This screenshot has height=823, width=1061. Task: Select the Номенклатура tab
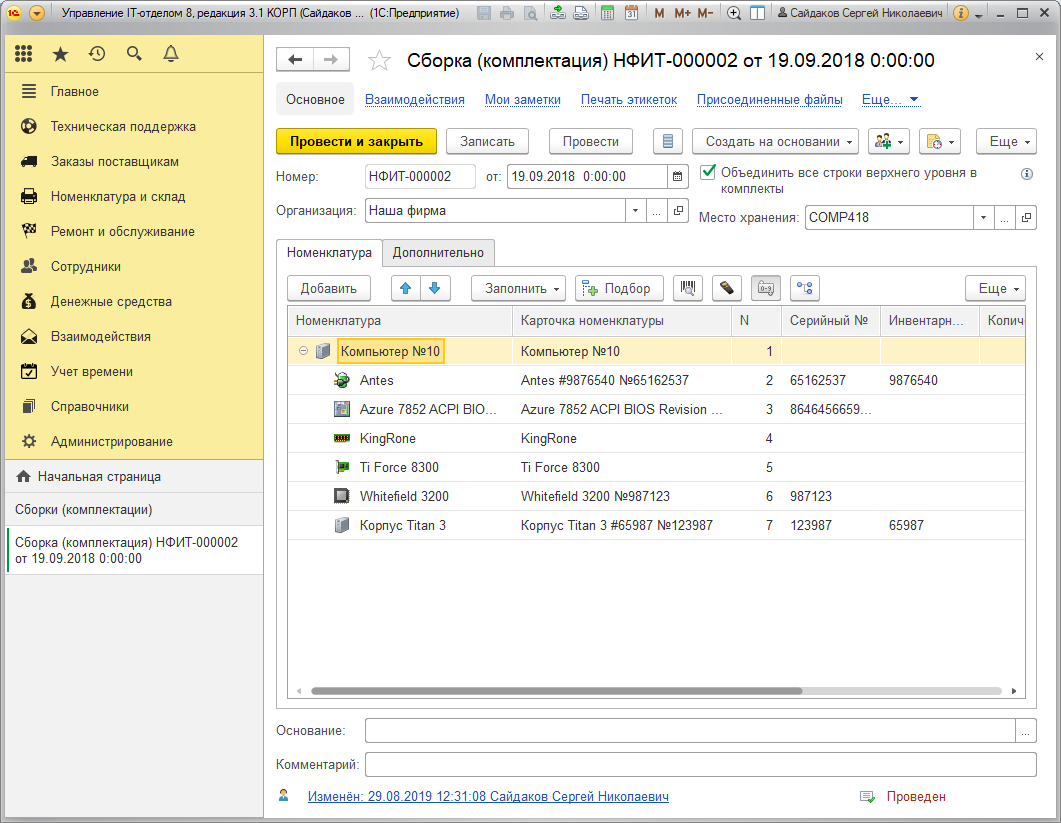click(330, 252)
